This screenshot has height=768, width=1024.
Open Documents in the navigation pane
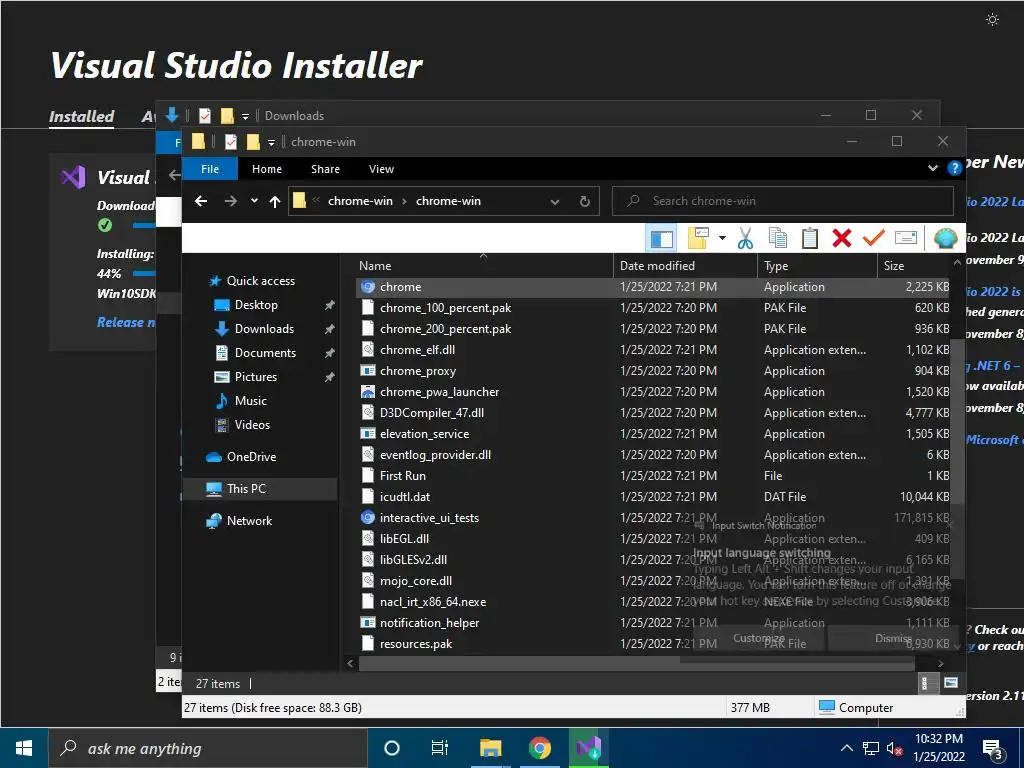pyautogui.click(x=264, y=353)
